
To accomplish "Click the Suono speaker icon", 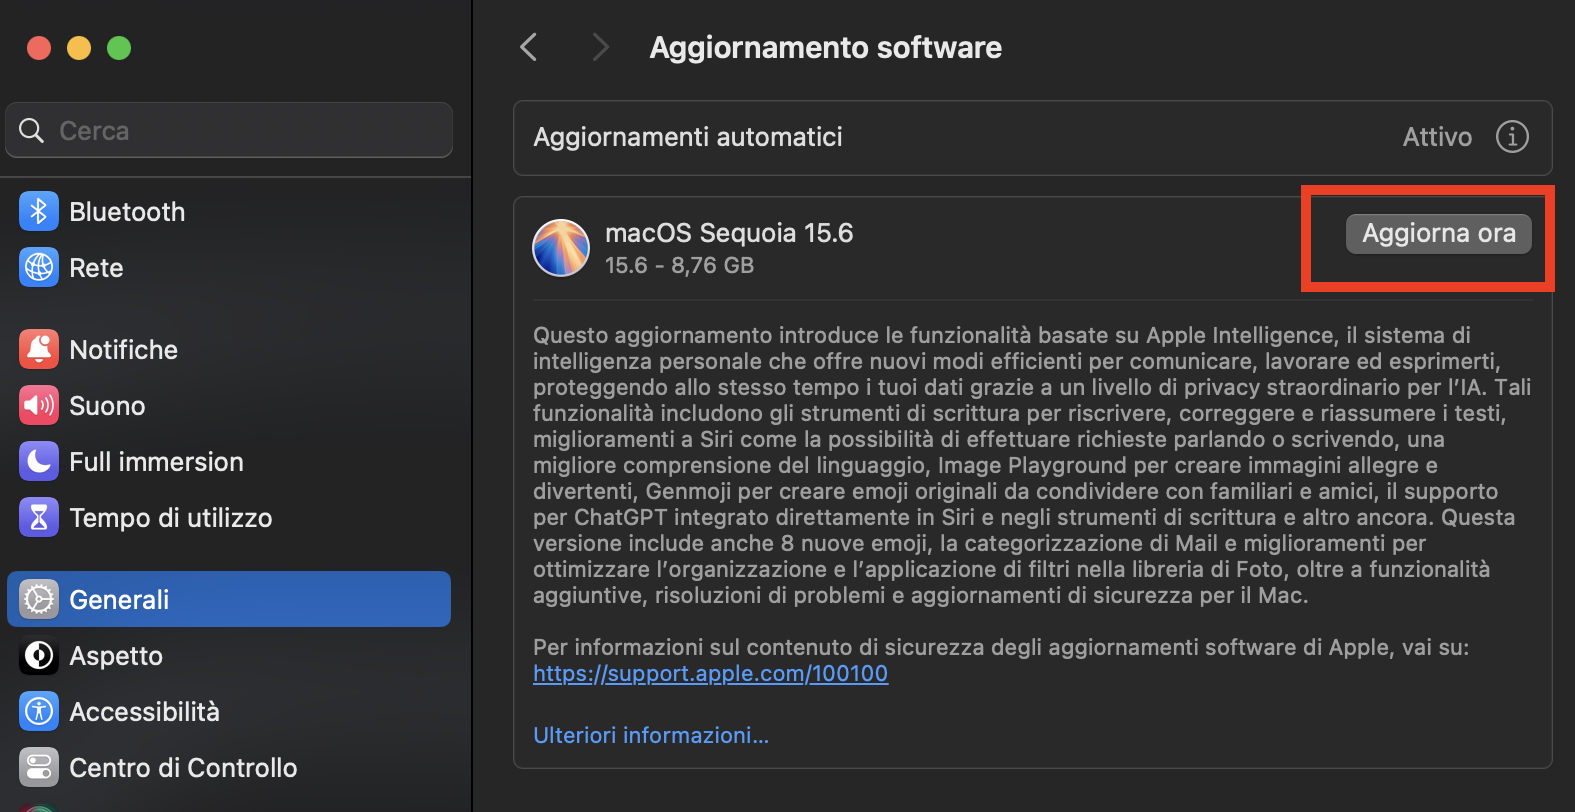I will pos(38,405).
